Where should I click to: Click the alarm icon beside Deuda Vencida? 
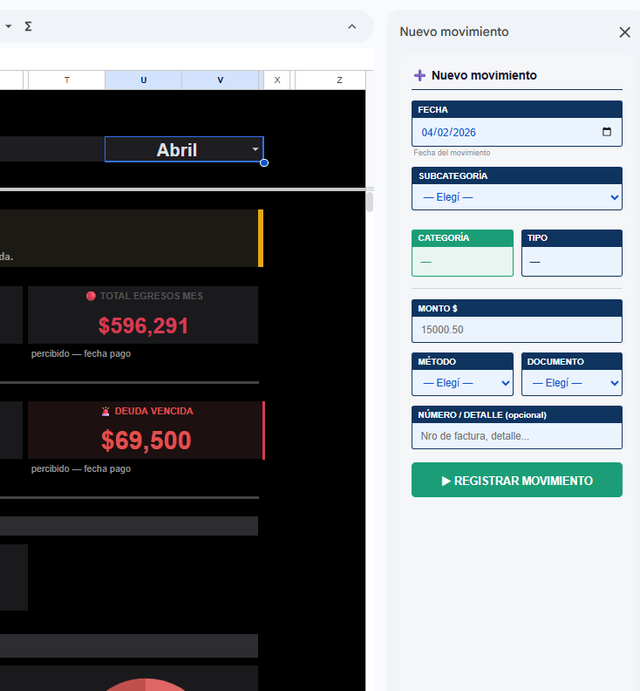click(105, 411)
